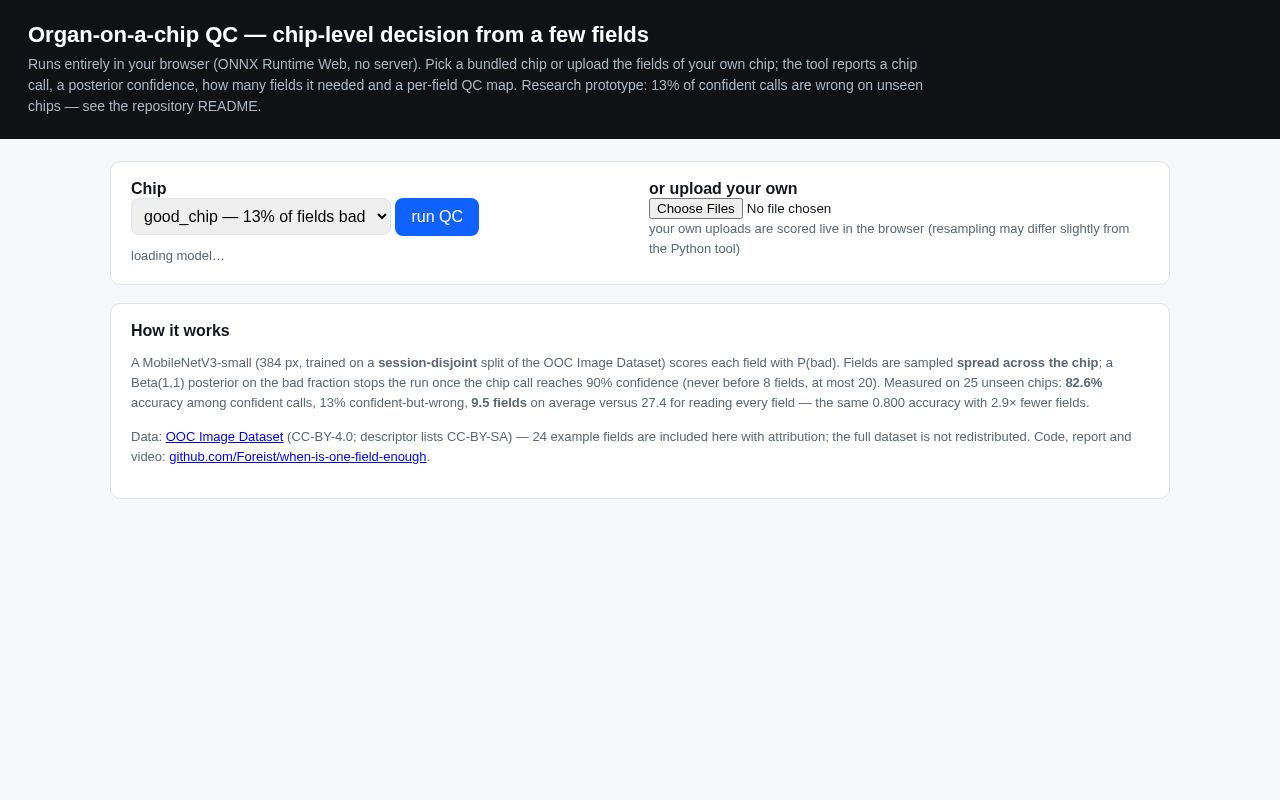Click the note about uploads scored live
Screen dimensions: 1280x800
[889, 238]
